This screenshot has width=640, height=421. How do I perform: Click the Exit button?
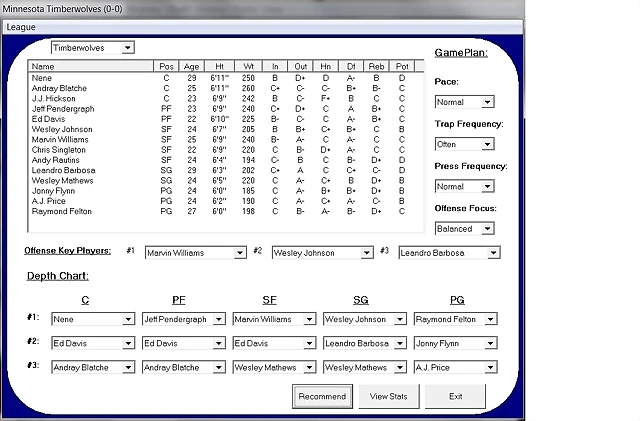455,396
